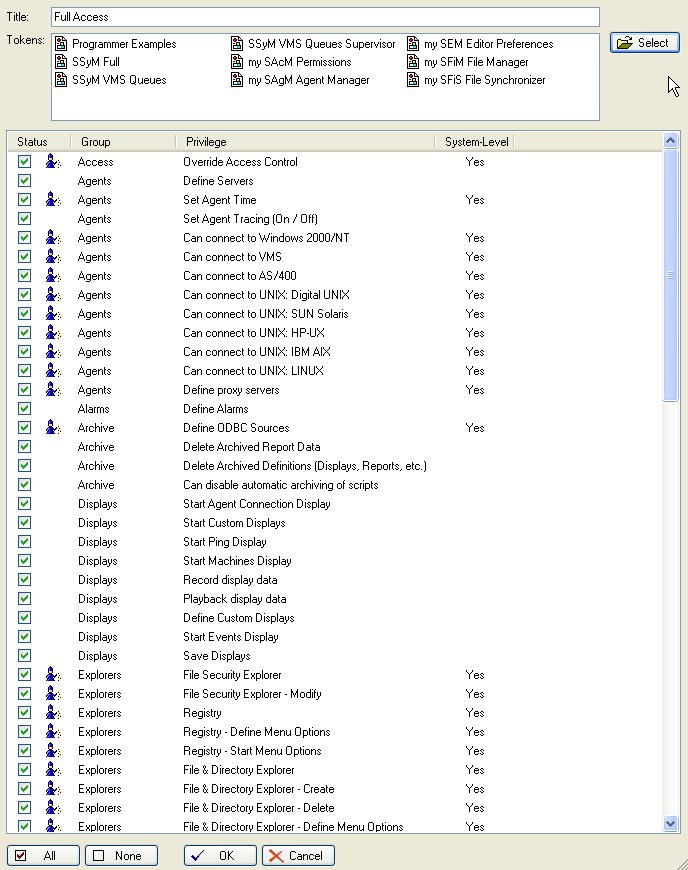Click the Programmer Examples token icon
Image resolution: width=688 pixels, height=870 pixels.
[x=62, y=44]
